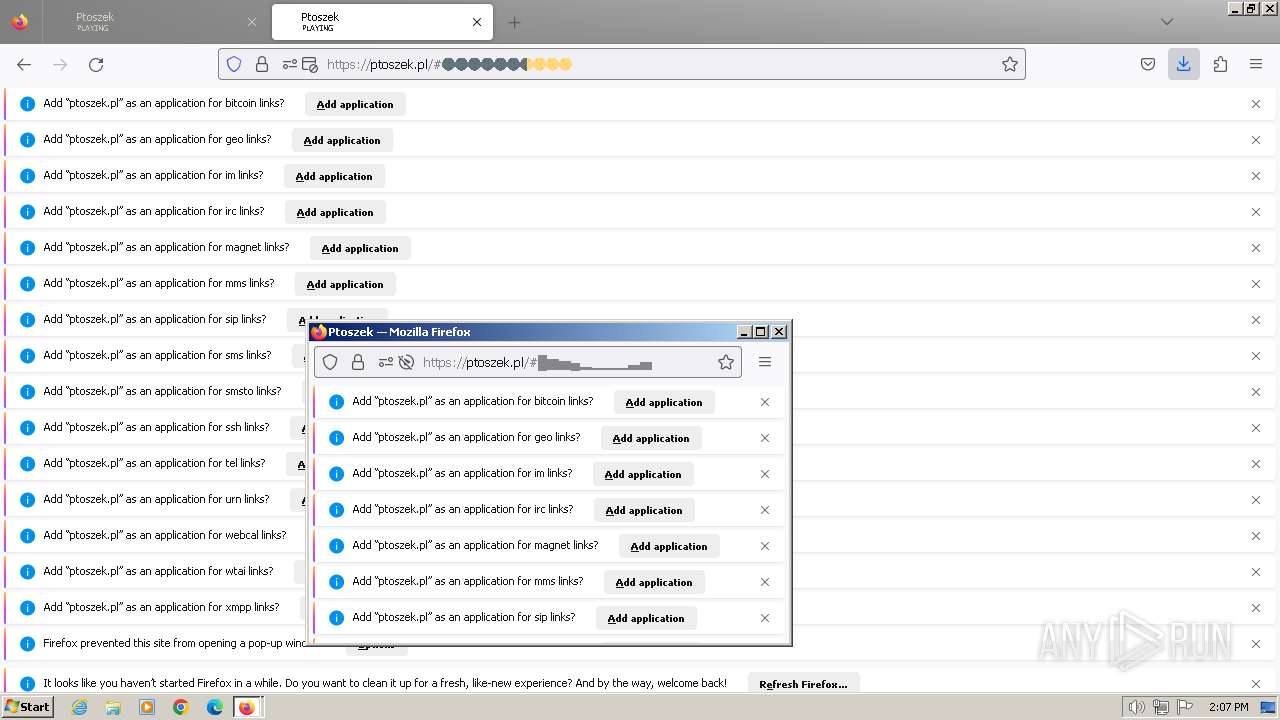Open permissions icon in main window URL bar

point(290,64)
